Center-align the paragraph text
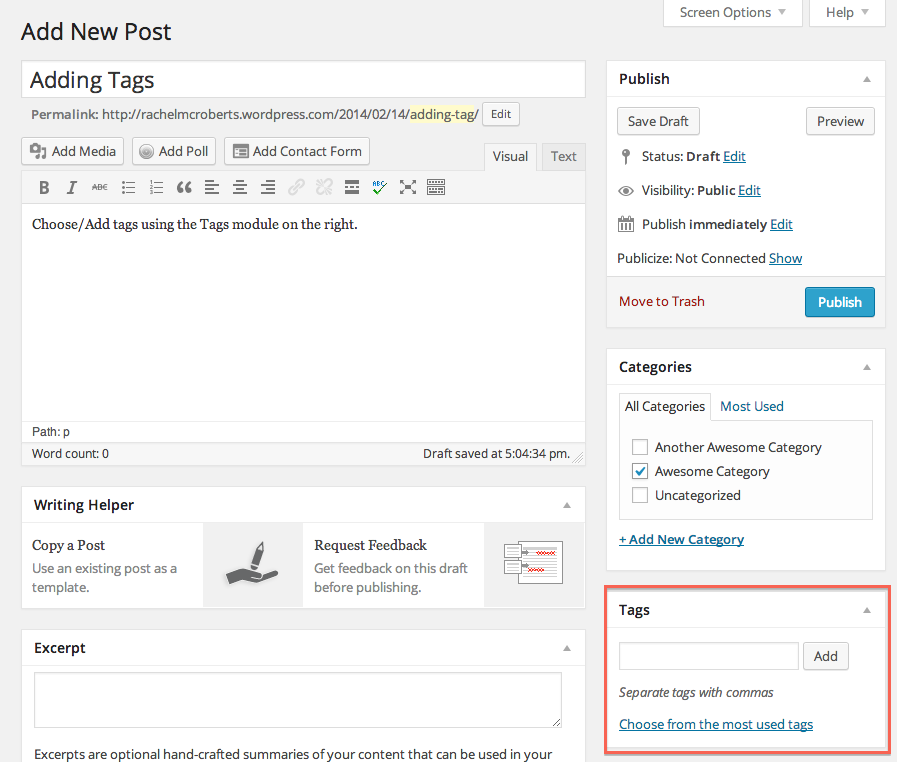 tap(240, 187)
